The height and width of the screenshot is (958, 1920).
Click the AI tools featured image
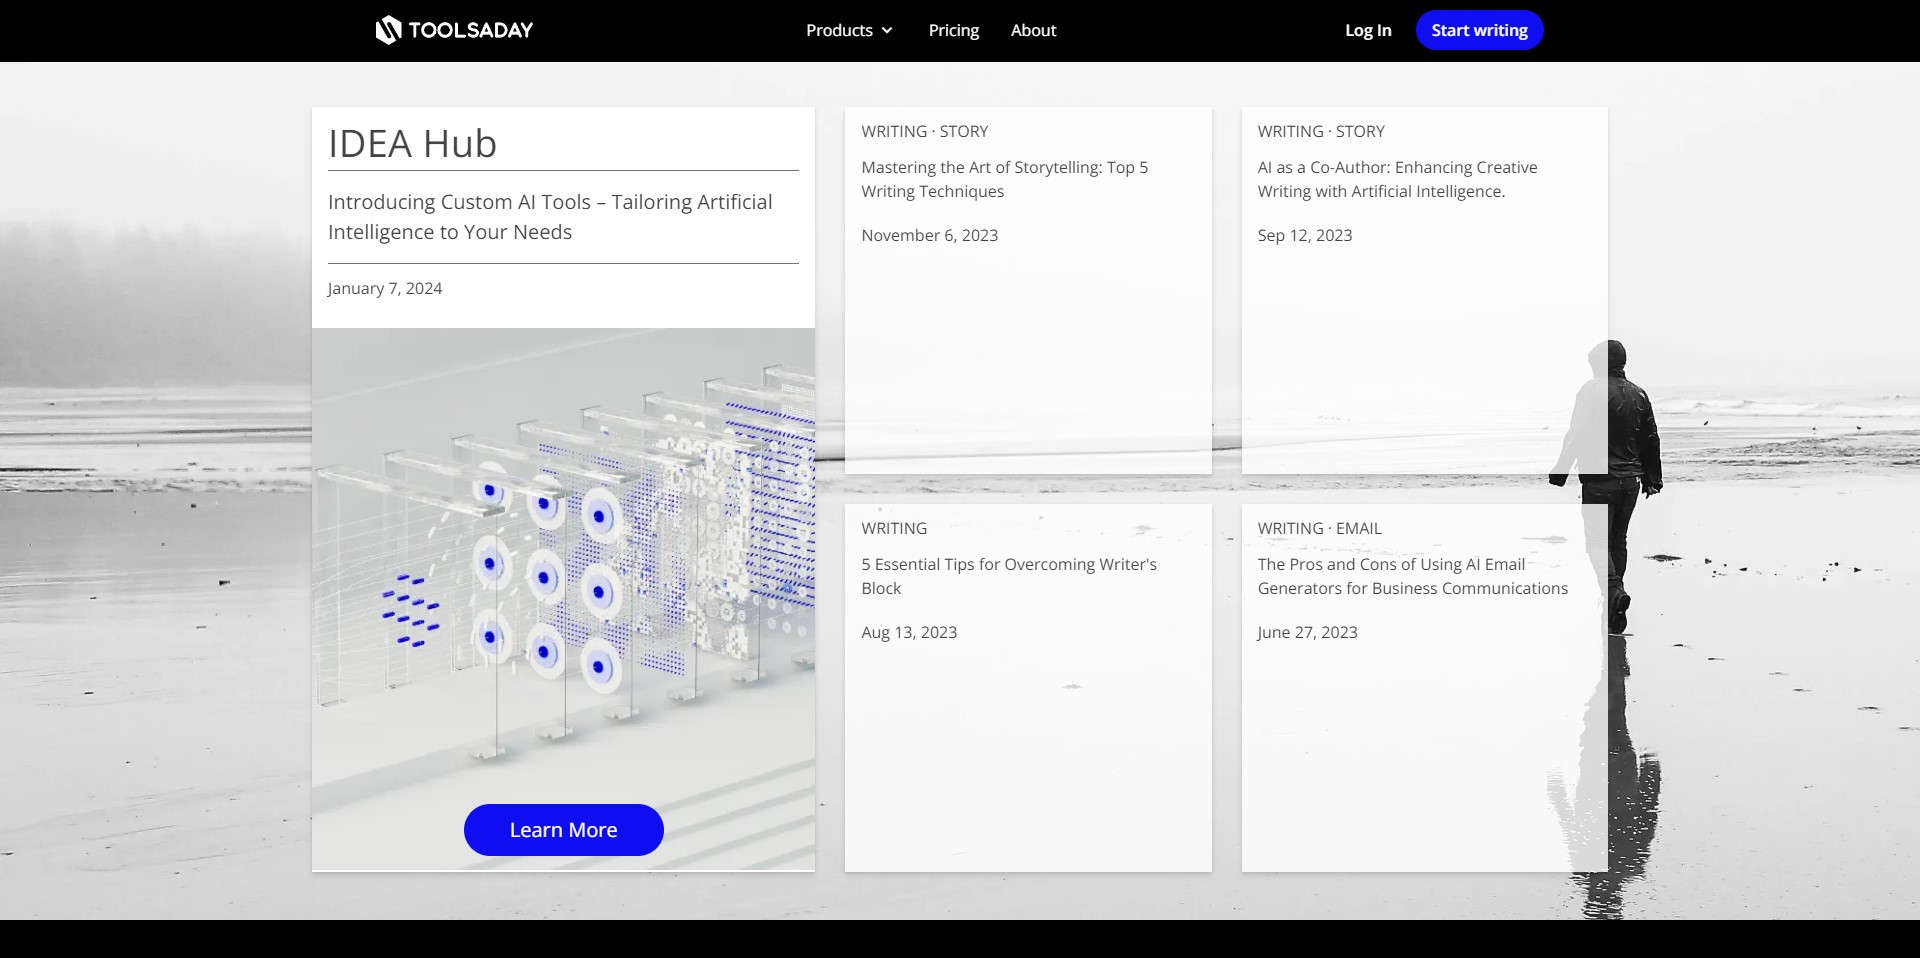(x=563, y=560)
